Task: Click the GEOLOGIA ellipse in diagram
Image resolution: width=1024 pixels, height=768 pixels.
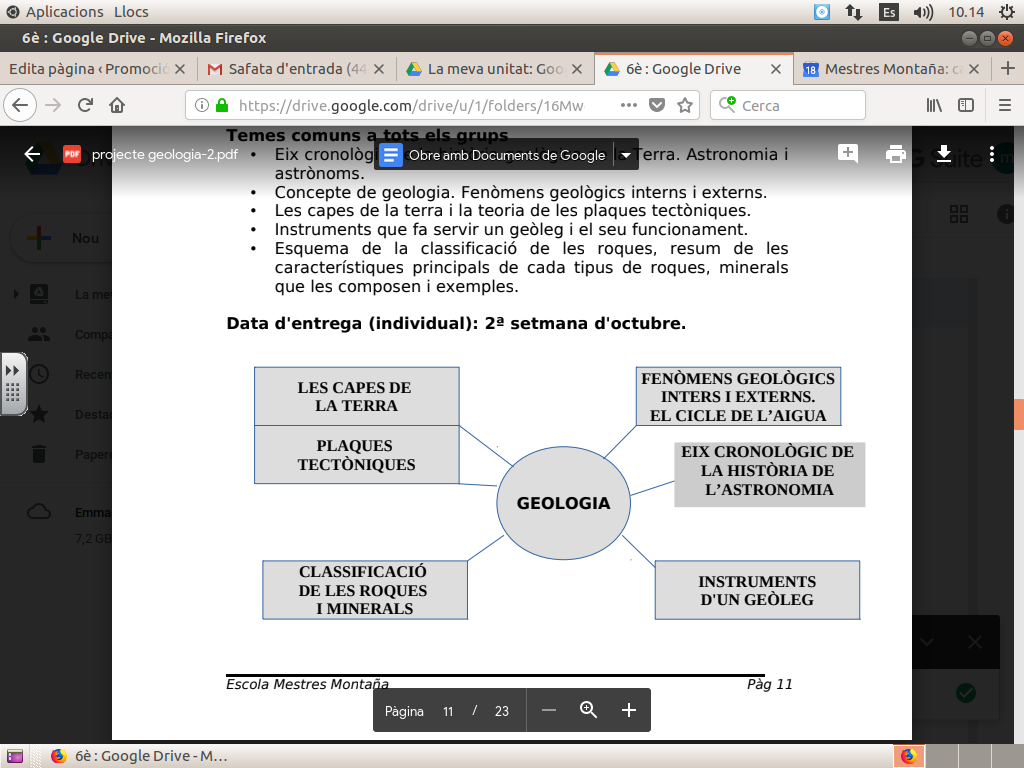Action: pyautogui.click(x=564, y=503)
